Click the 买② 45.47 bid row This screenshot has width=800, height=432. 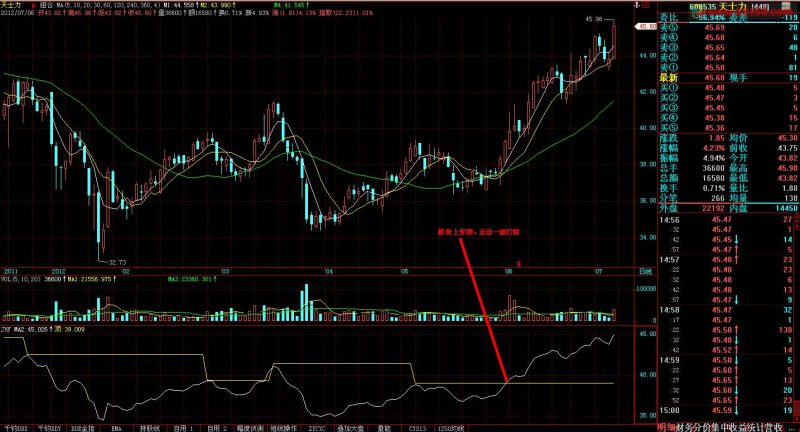[728, 98]
